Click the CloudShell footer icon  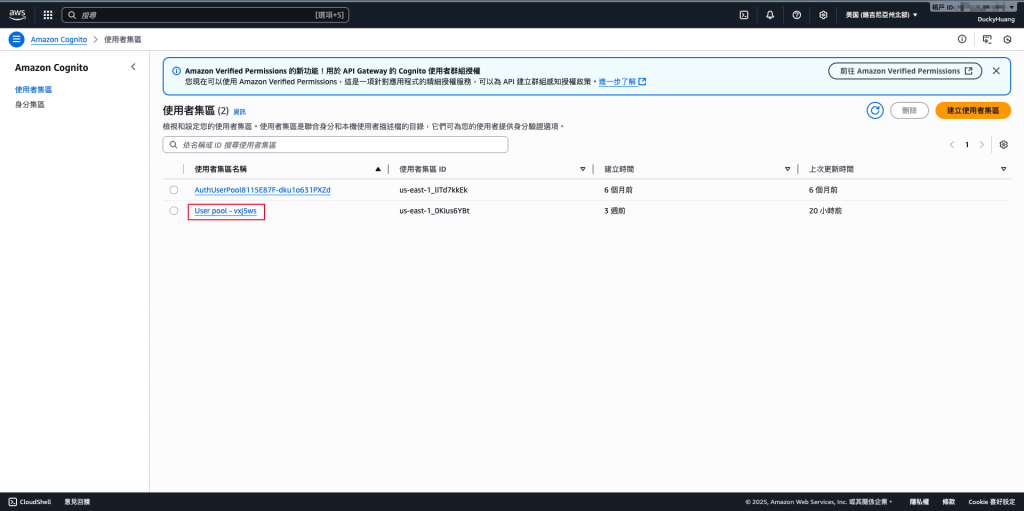12,502
